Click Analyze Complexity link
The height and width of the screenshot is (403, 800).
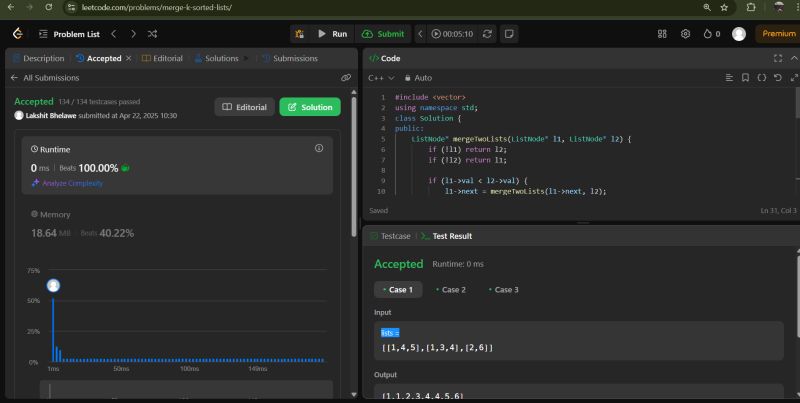tap(67, 183)
